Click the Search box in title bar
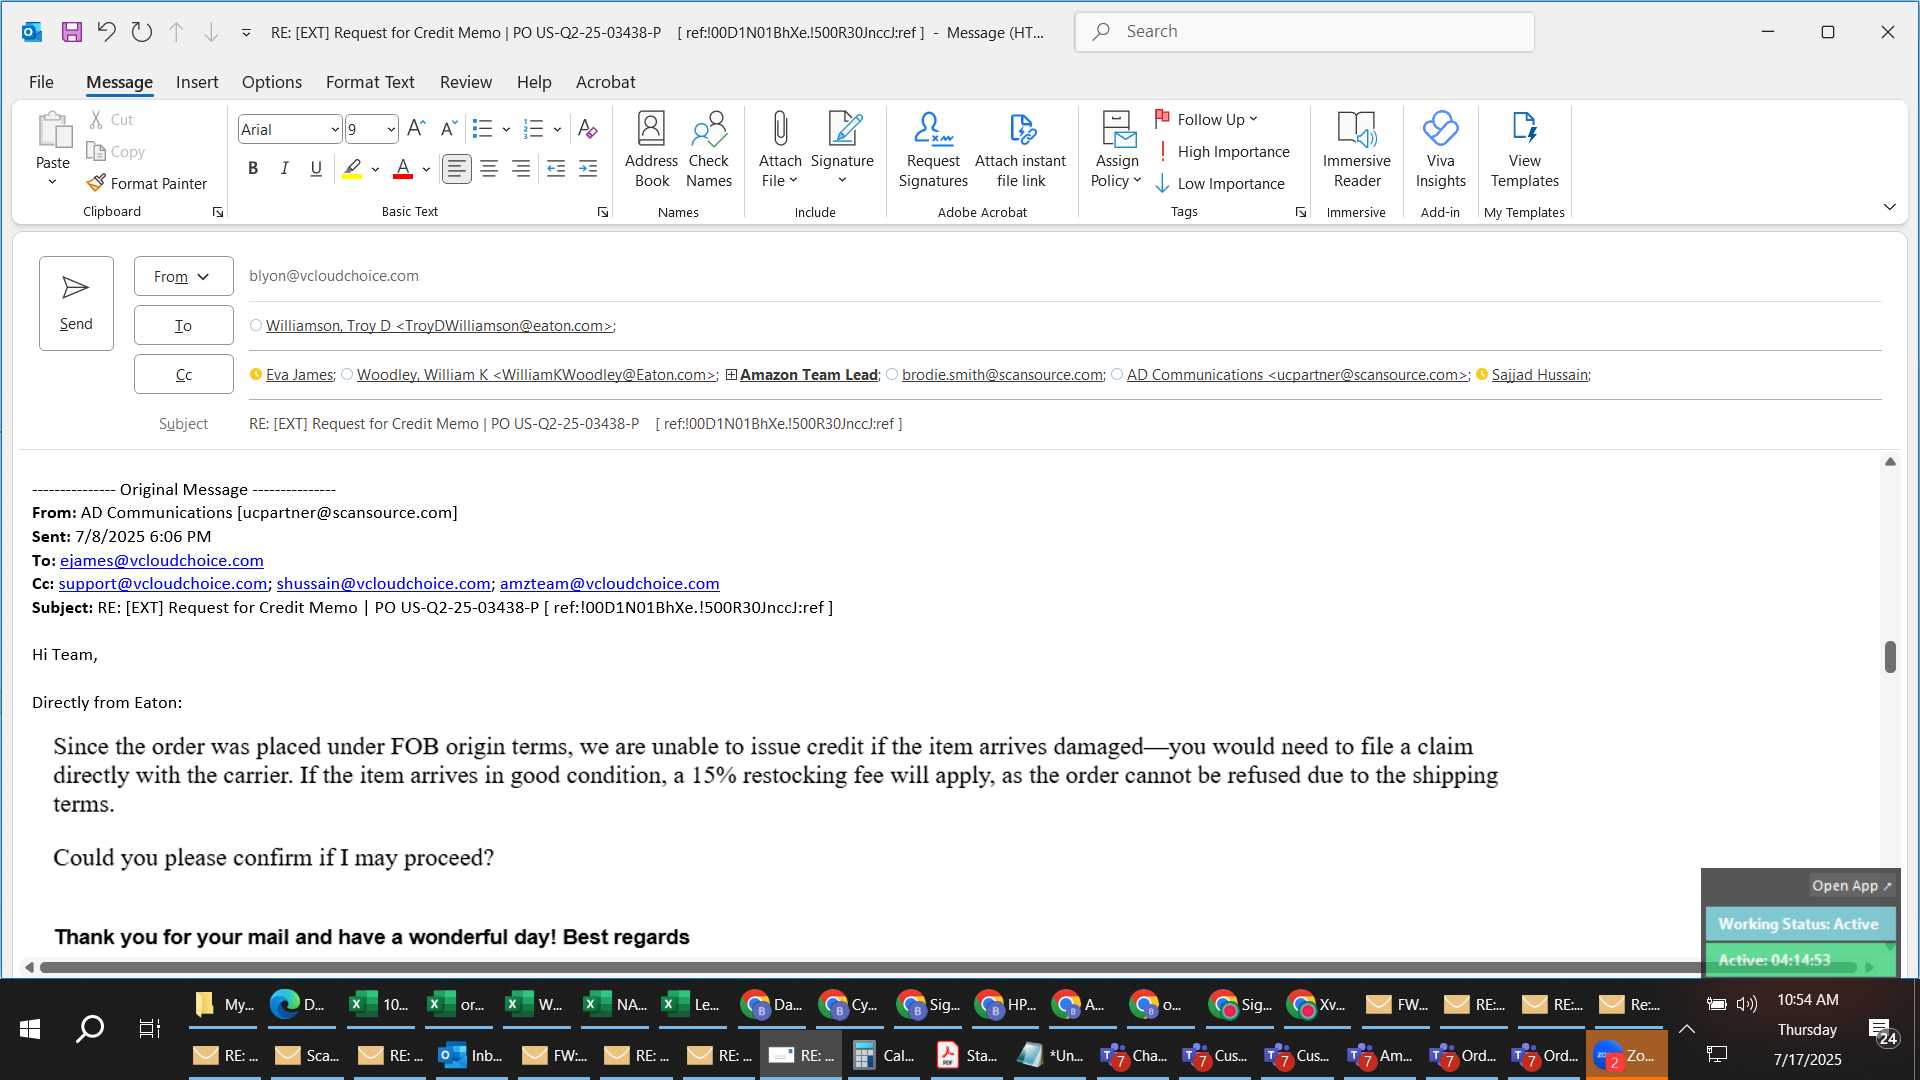1920x1080 pixels. point(1305,32)
